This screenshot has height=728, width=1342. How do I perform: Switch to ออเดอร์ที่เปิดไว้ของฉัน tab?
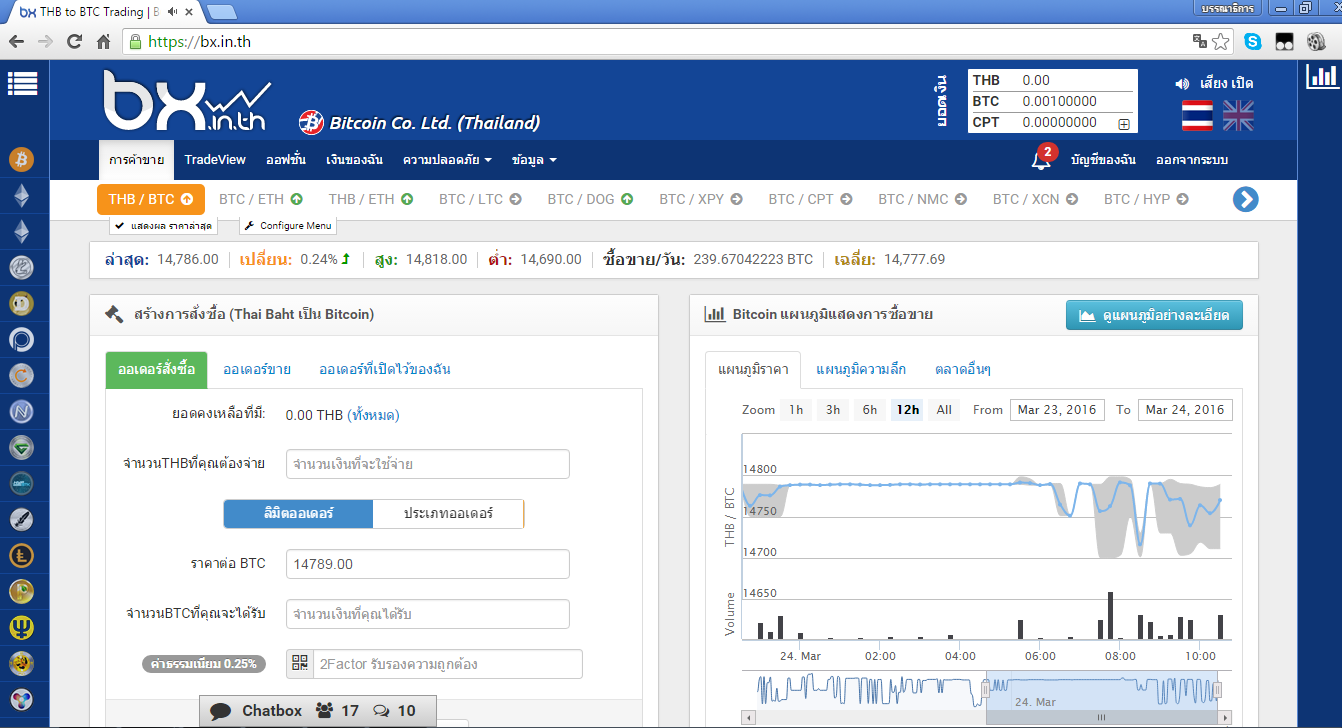coord(384,370)
